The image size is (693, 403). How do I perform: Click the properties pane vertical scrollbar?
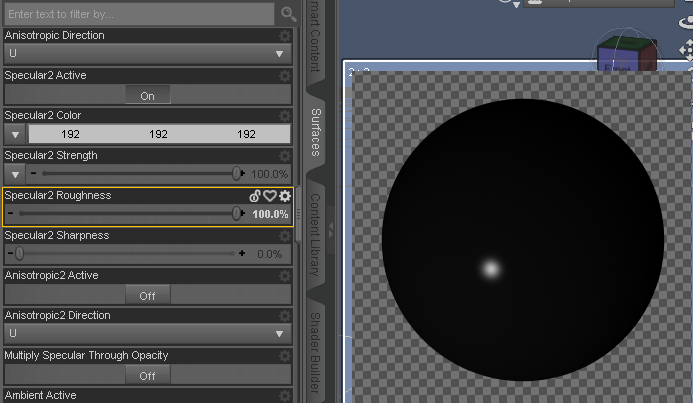(x=298, y=214)
